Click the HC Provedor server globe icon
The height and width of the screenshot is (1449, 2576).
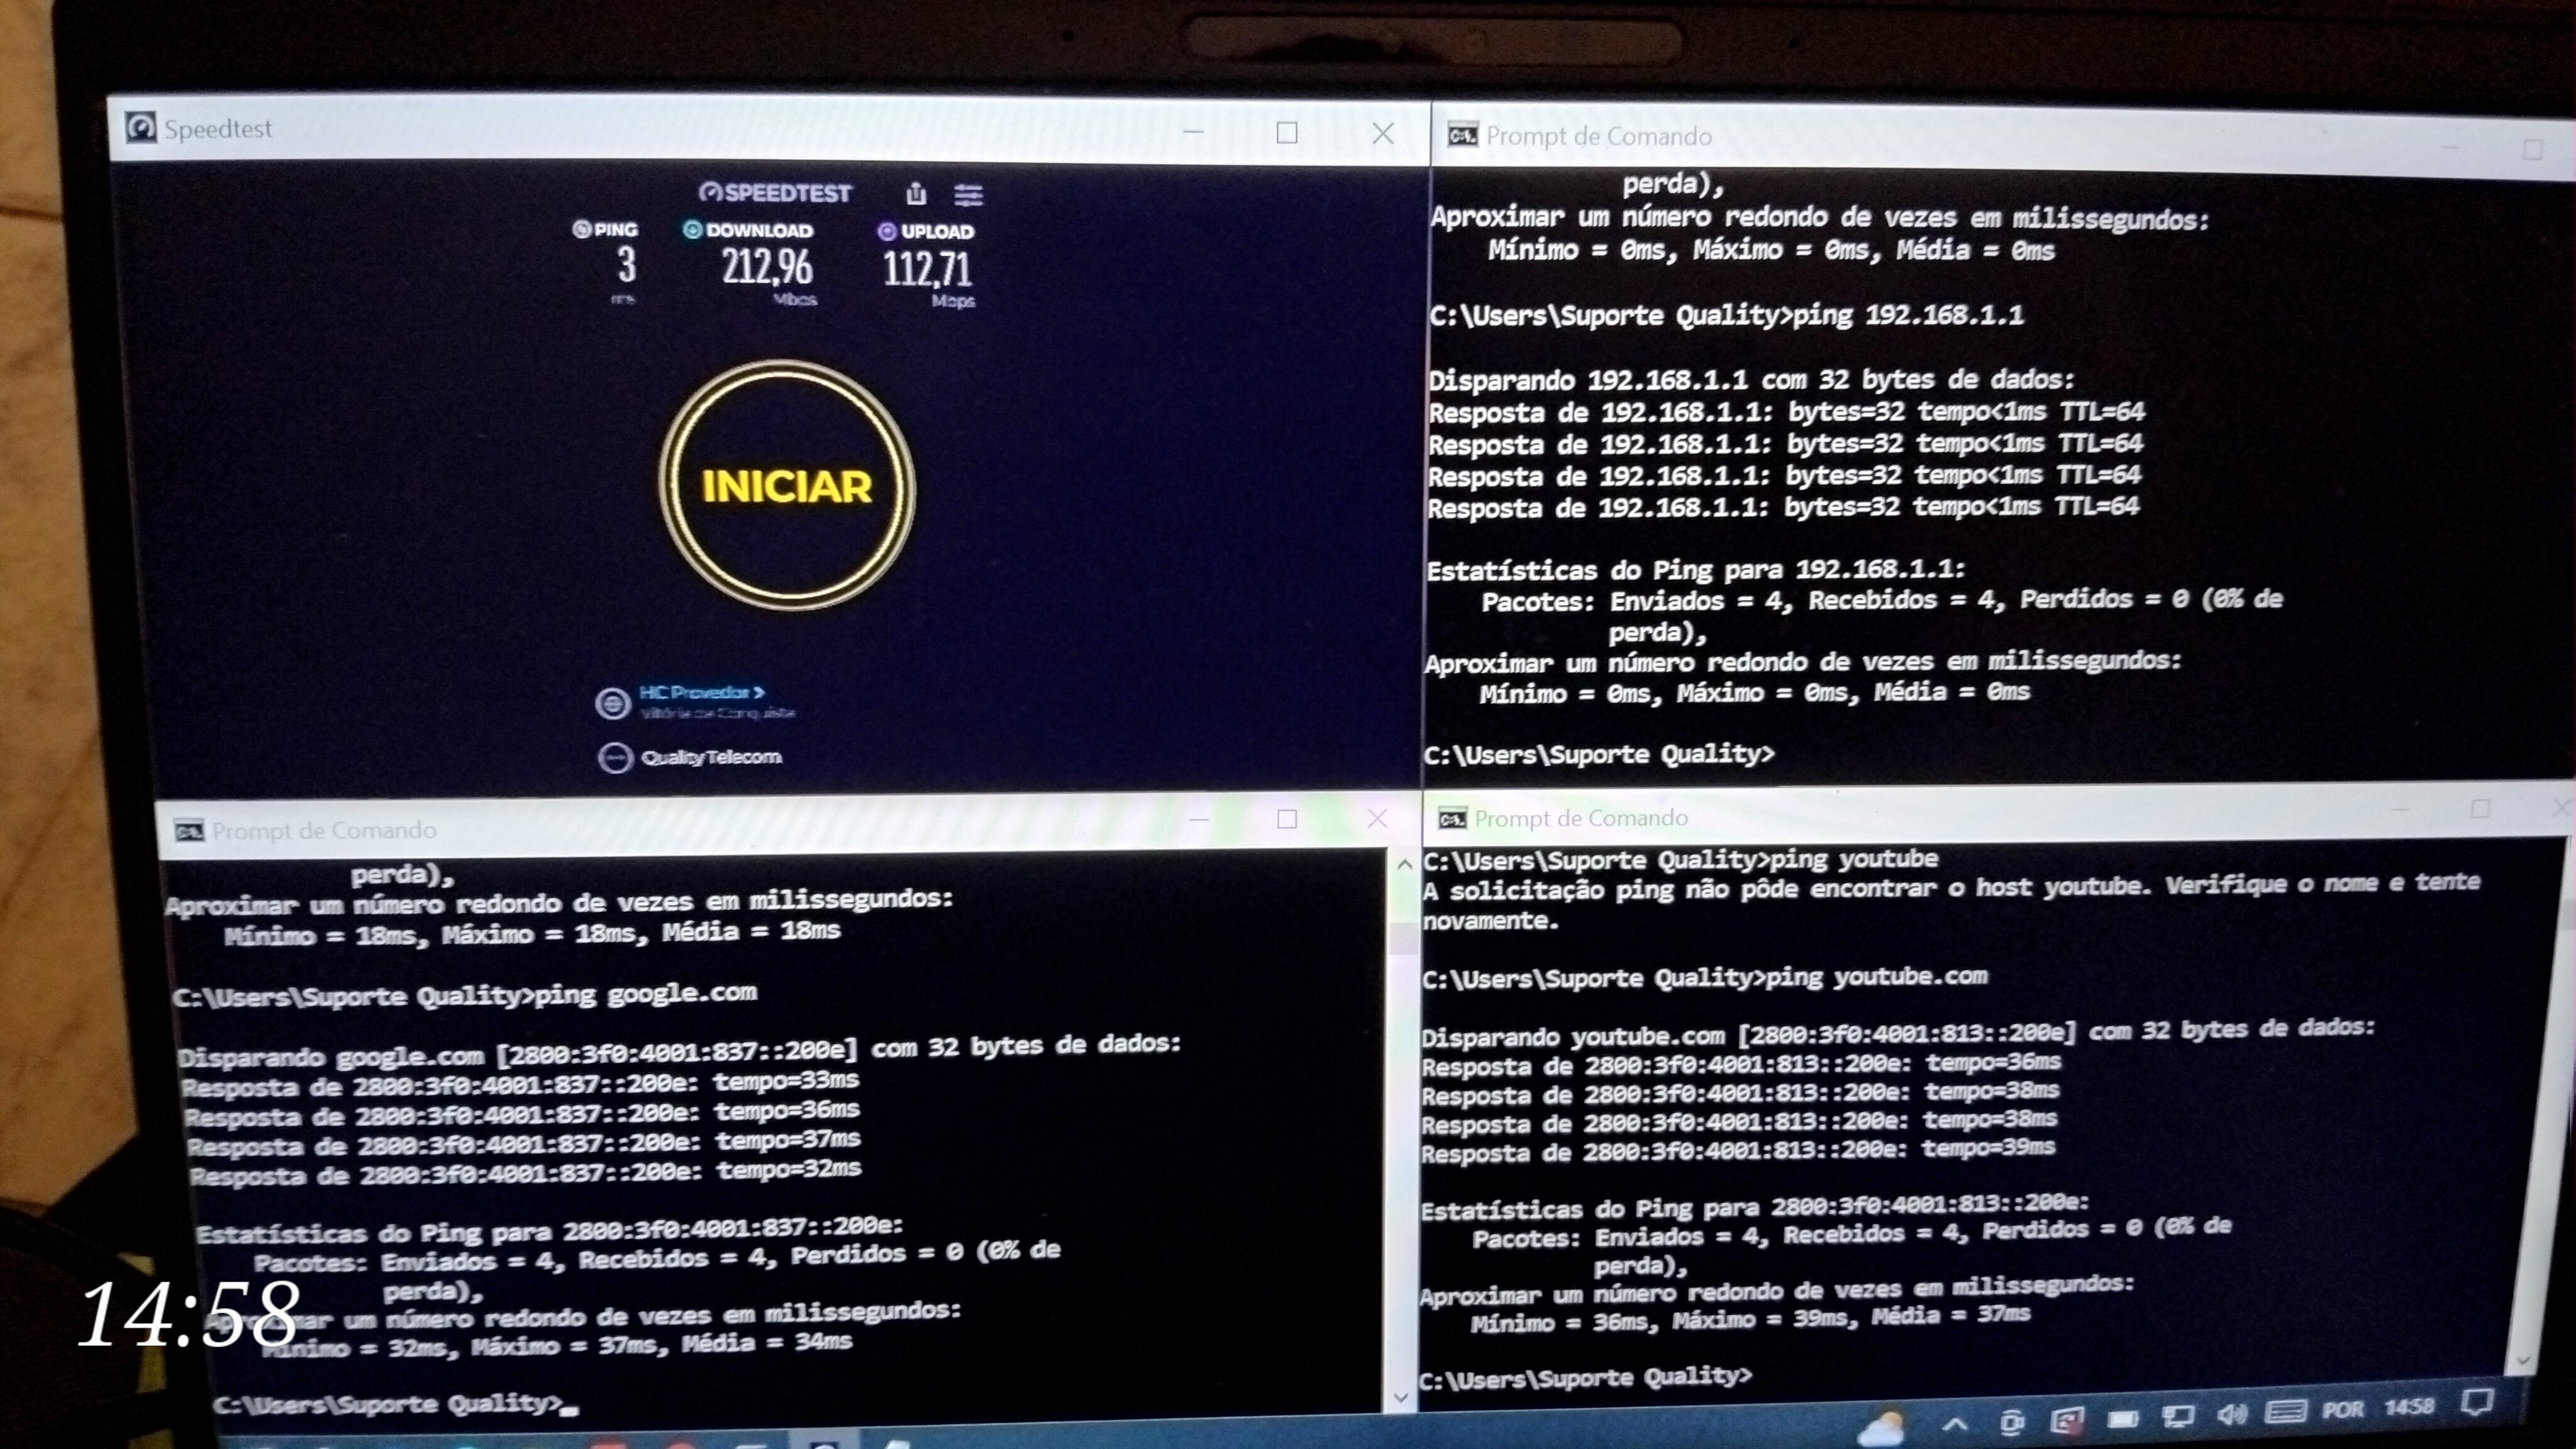612,704
